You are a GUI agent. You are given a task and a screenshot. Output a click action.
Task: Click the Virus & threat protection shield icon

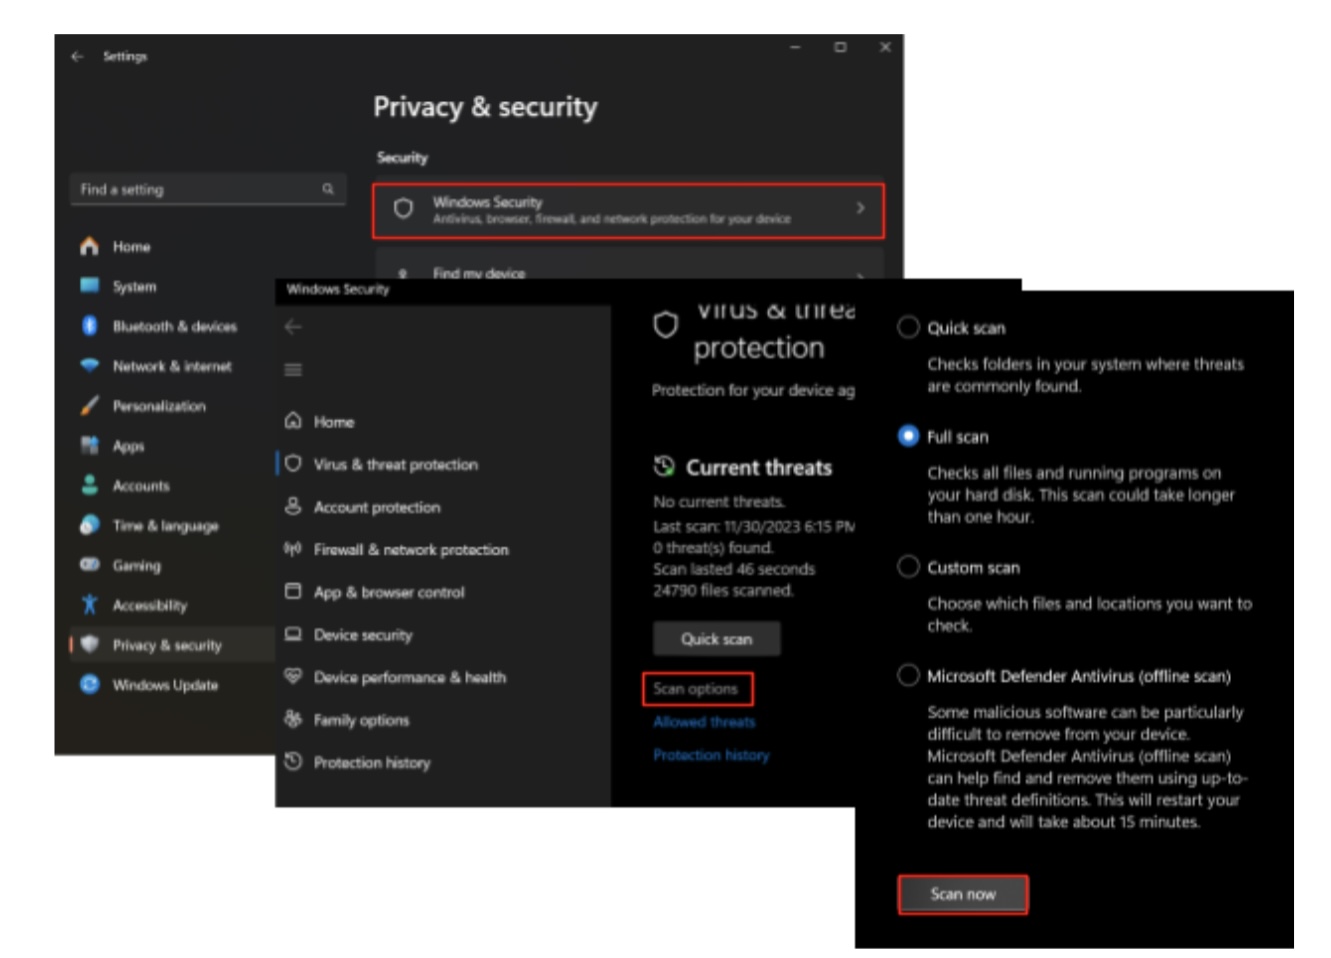click(293, 464)
